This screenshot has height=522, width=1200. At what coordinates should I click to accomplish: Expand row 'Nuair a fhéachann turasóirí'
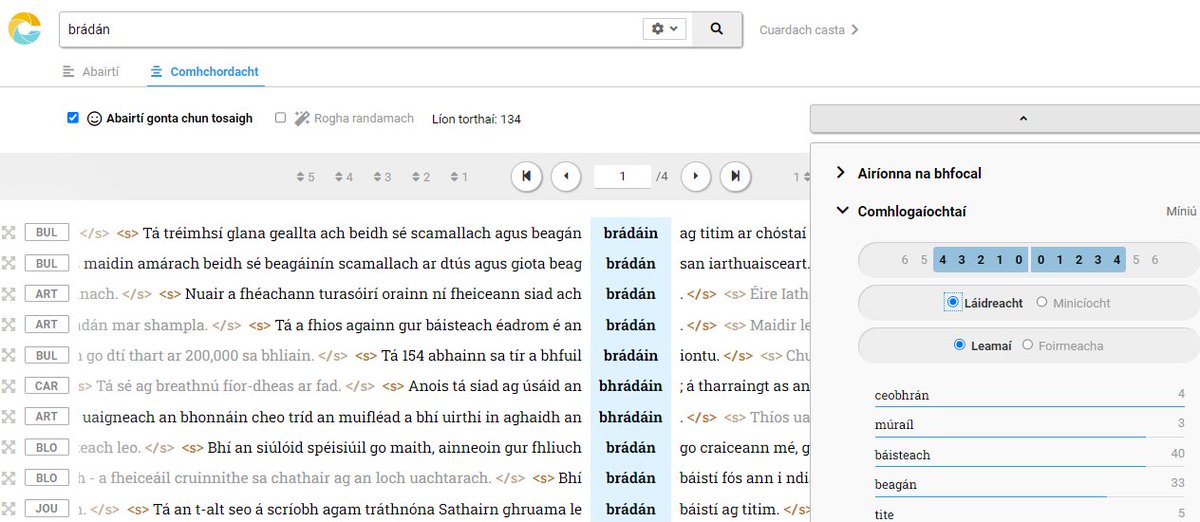(8, 294)
